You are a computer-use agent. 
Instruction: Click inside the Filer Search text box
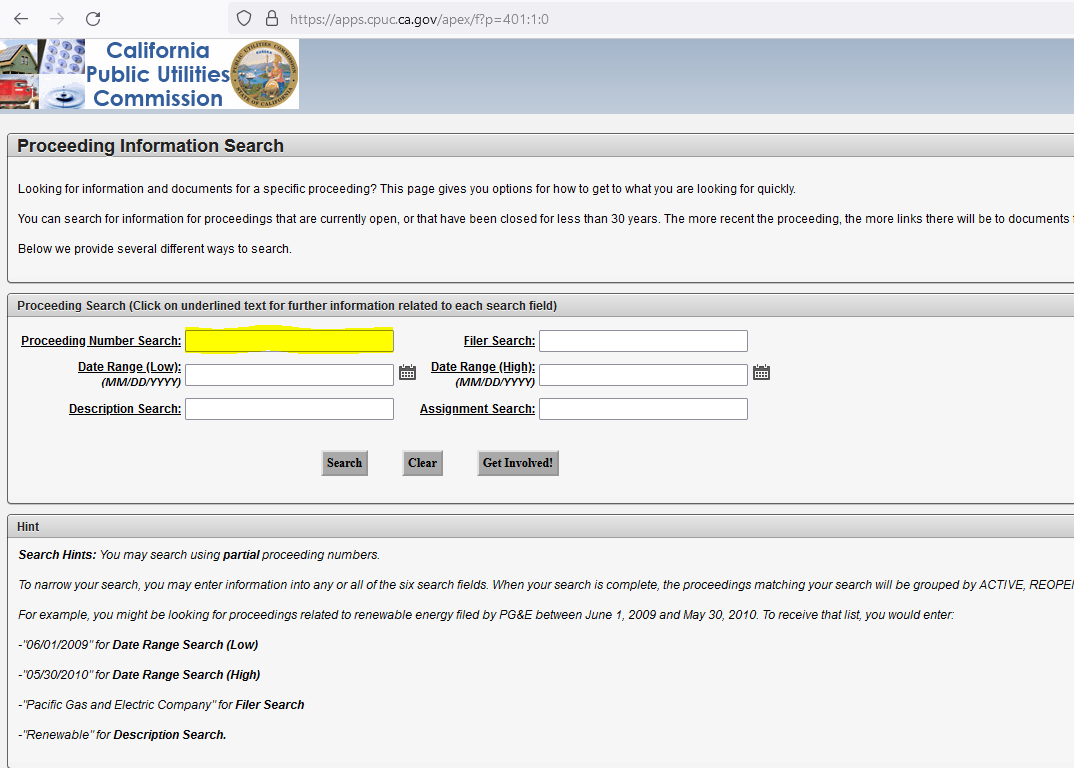pyautogui.click(x=643, y=340)
